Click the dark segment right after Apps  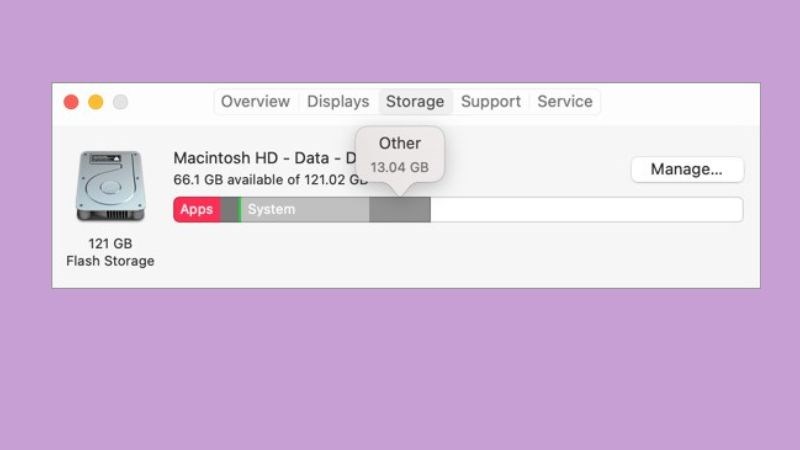[229, 210]
